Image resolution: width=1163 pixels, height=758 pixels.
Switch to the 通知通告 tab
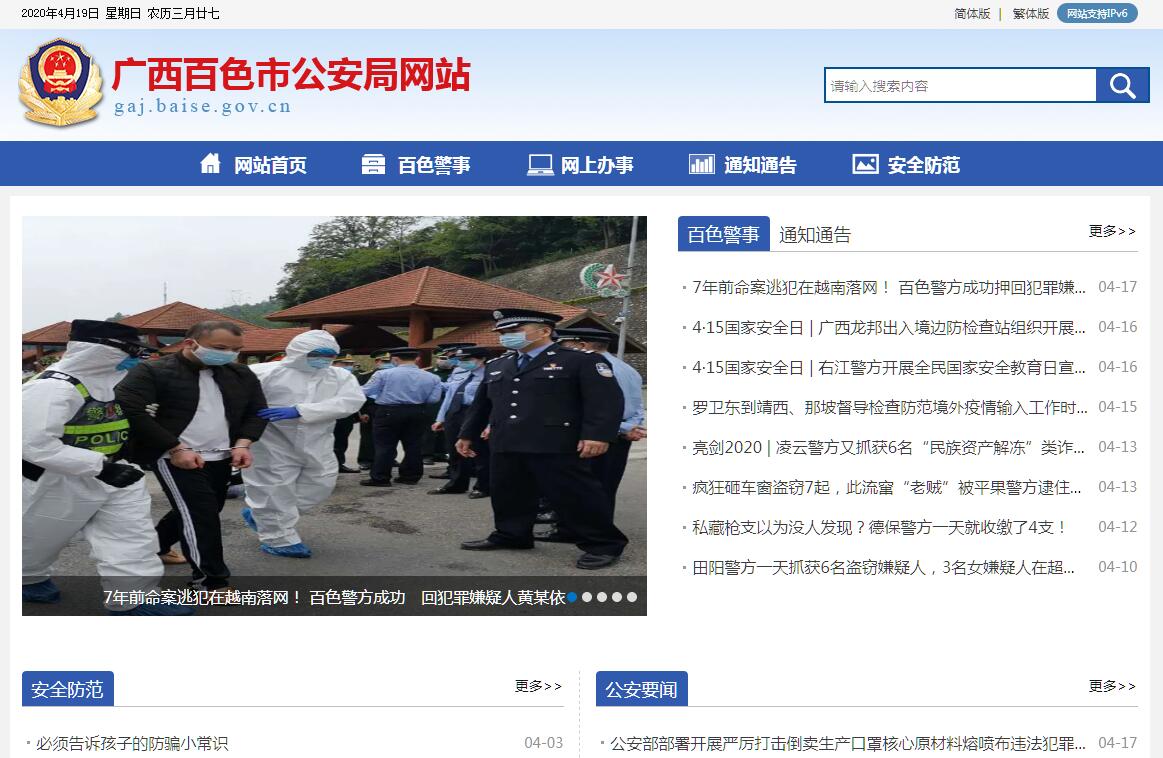[x=814, y=235]
